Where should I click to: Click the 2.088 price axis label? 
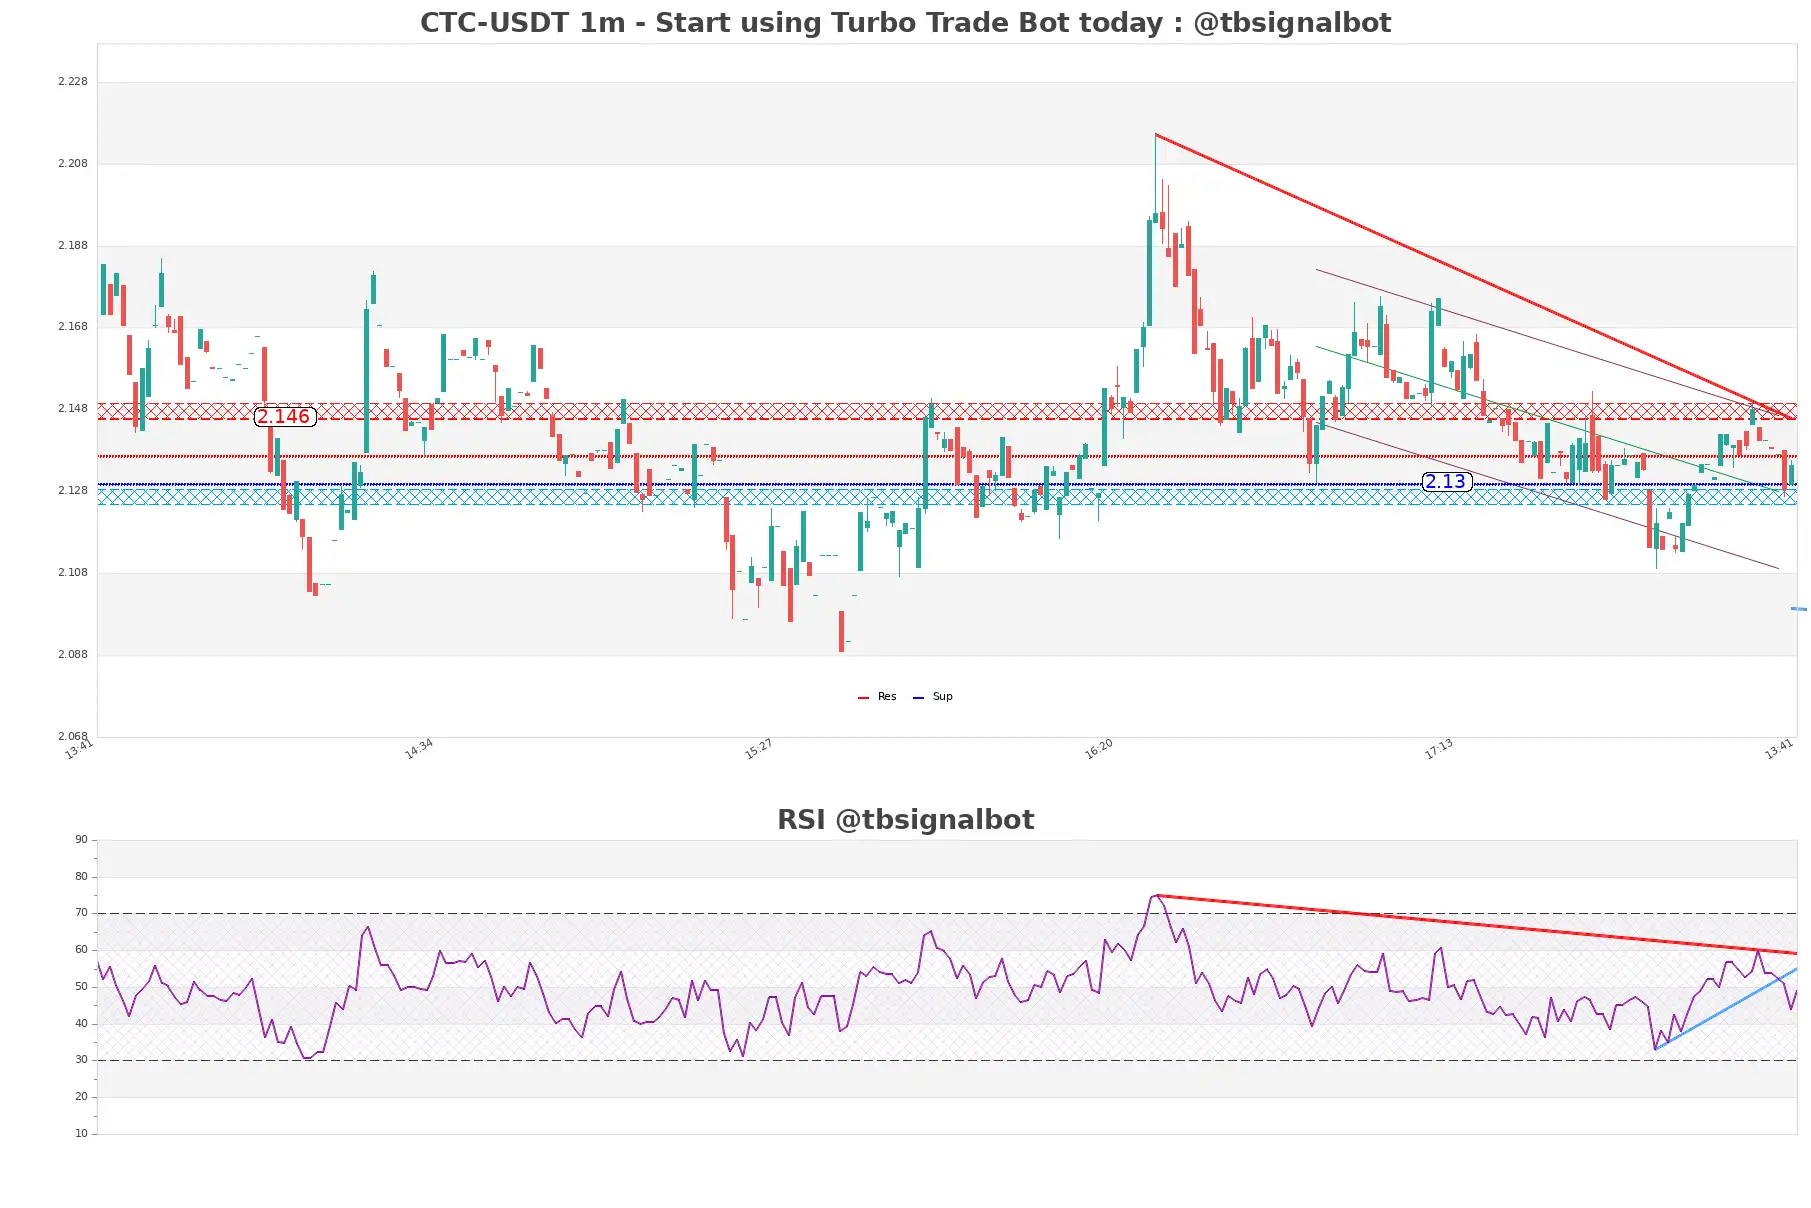coord(73,655)
